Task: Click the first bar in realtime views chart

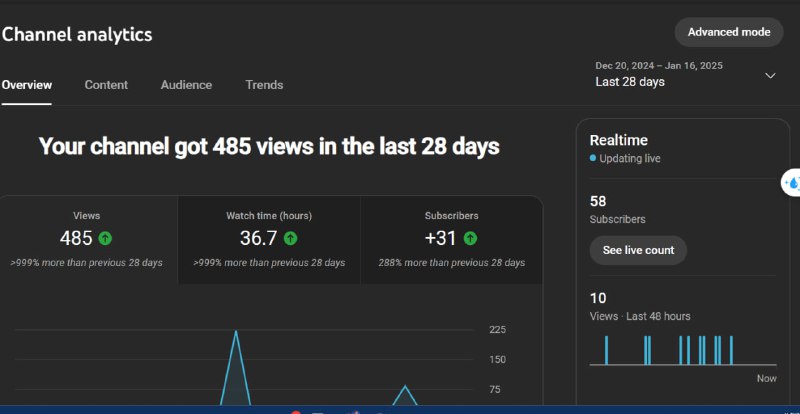Action: click(x=606, y=350)
